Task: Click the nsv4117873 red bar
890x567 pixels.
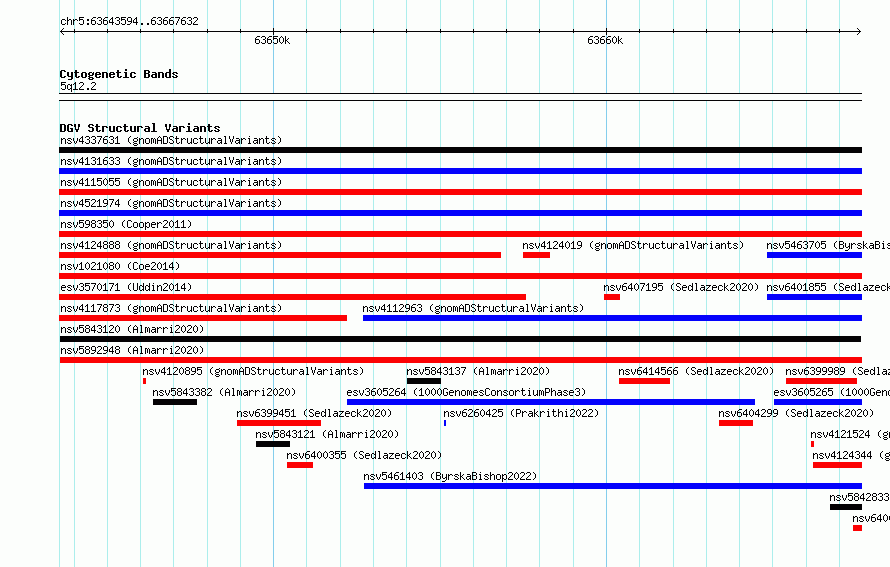Action: pos(203,318)
